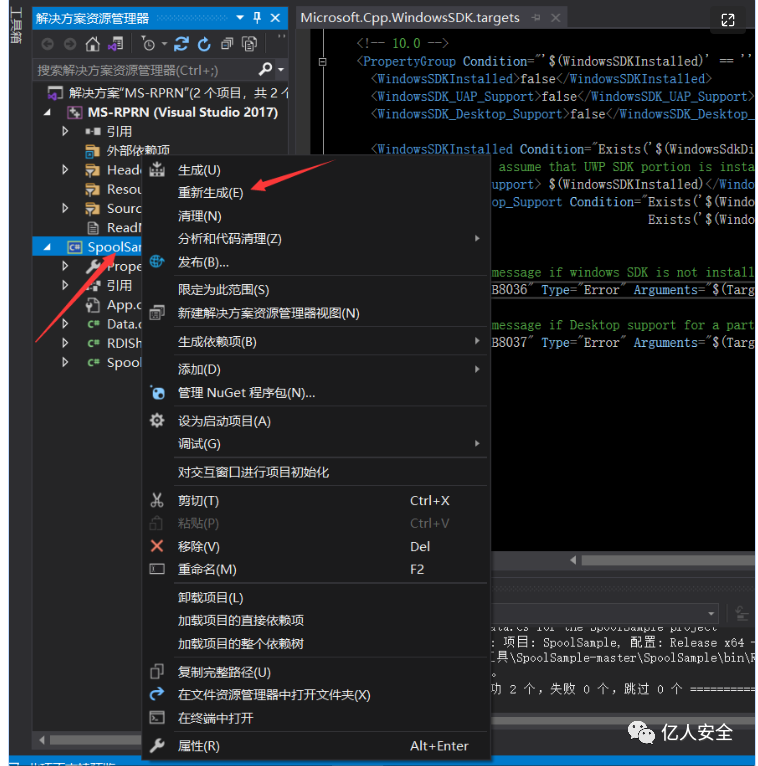The width and height of the screenshot is (758, 766).
Task: Open the search options dropdown arrow
Action: [281, 70]
